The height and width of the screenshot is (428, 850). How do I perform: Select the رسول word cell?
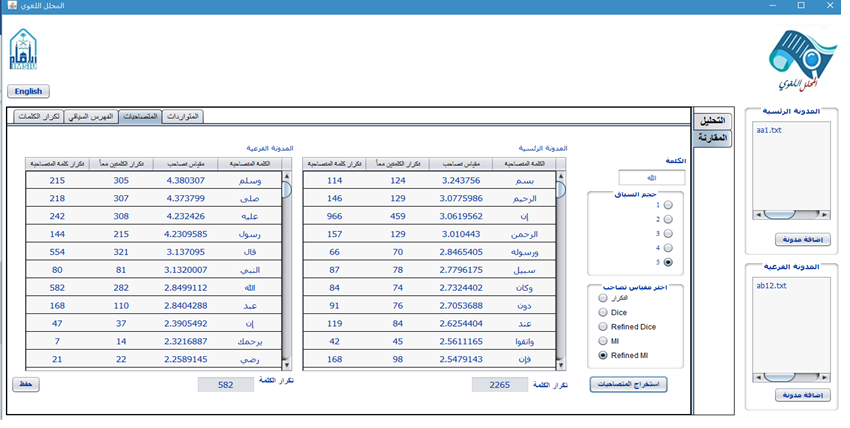249,234
